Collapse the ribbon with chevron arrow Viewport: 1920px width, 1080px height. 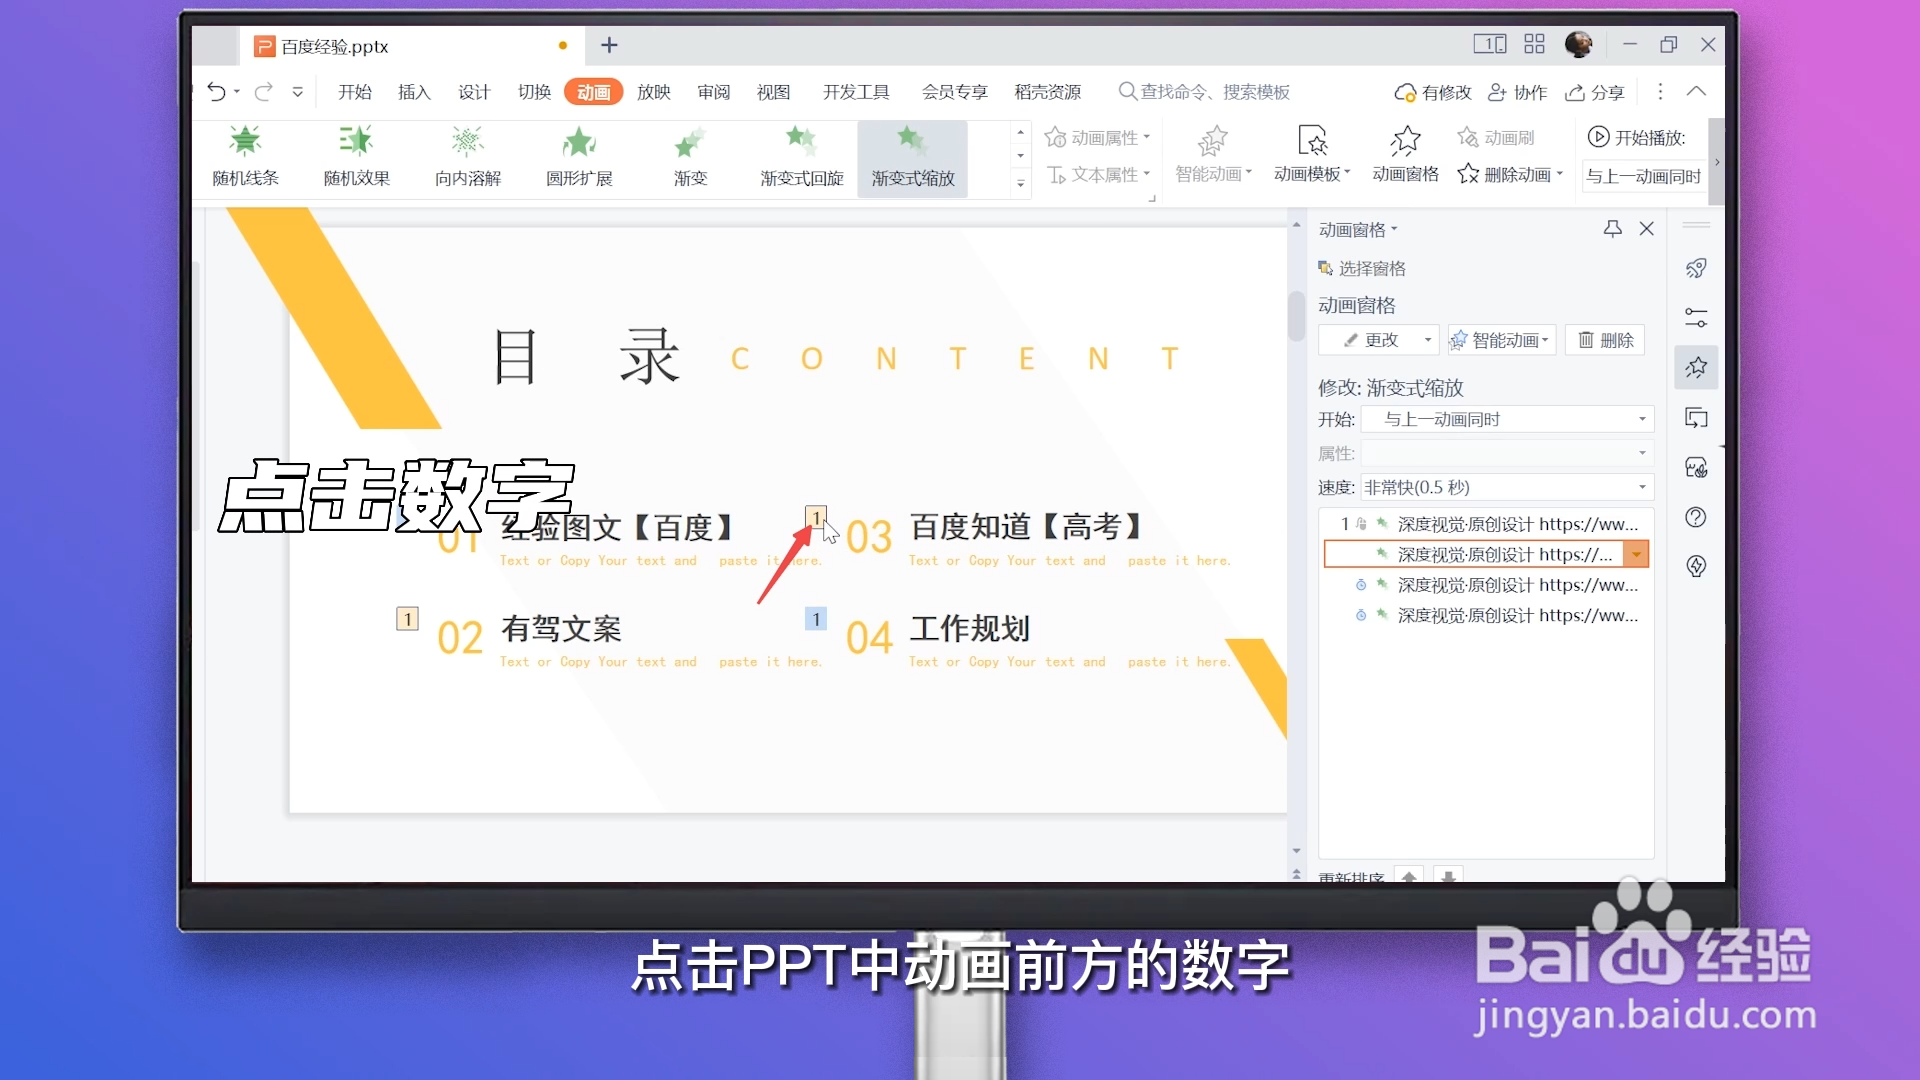click(1696, 91)
